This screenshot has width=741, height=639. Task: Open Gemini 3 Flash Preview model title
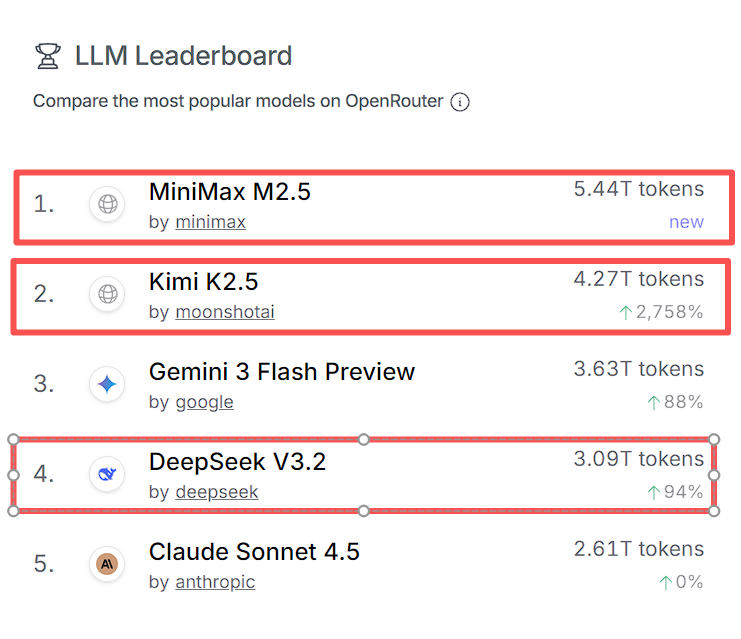(282, 372)
